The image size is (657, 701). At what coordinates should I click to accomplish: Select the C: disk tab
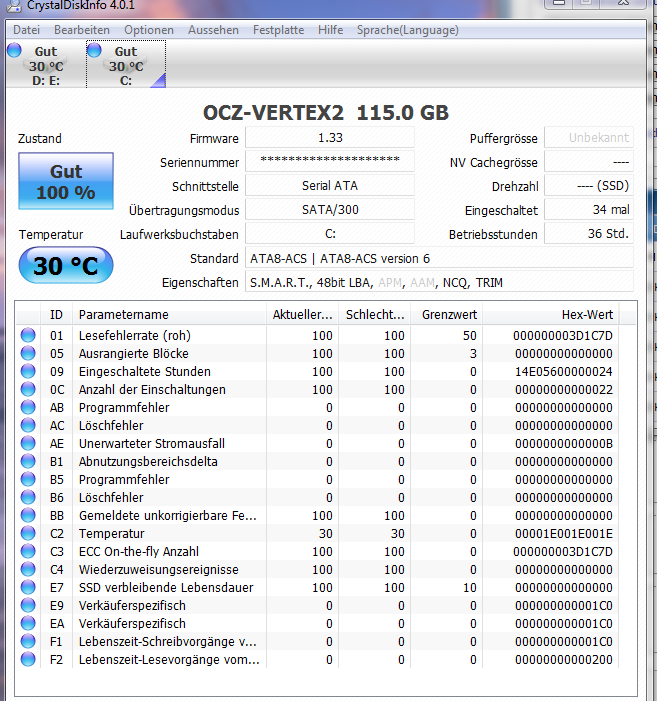(x=126, y=65)
